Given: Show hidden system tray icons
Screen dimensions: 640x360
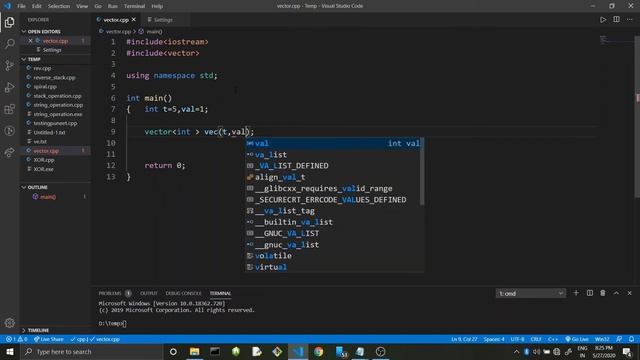Looking at the screenshot, I should tap(516, 351).
